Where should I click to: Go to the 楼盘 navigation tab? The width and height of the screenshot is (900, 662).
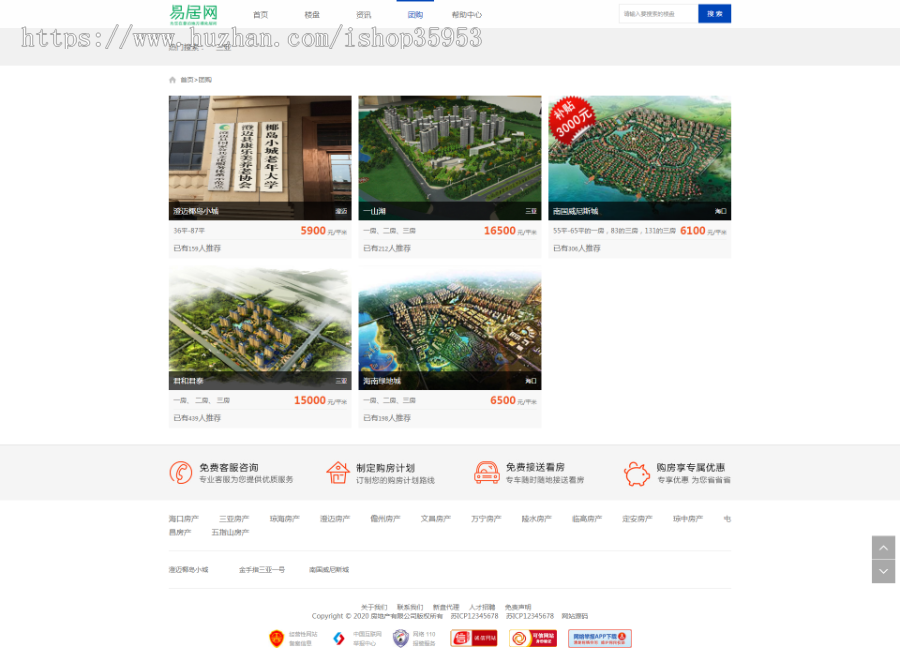tap(312, 15)
